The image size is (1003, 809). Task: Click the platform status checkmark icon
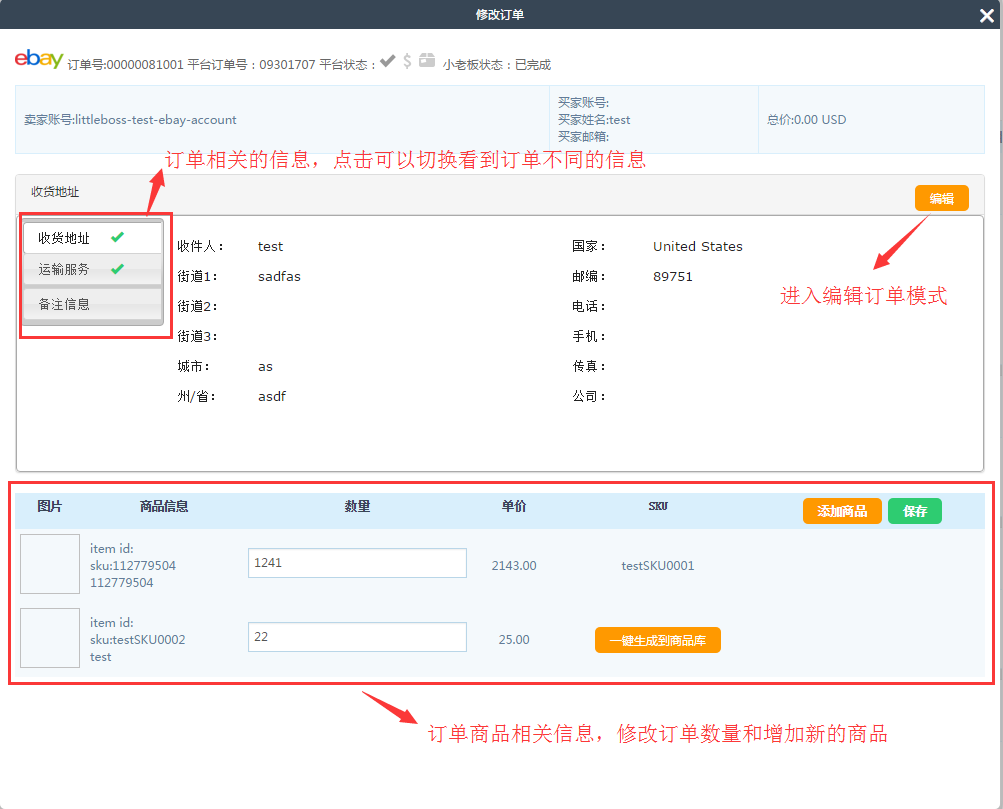[x=388, y=61]
